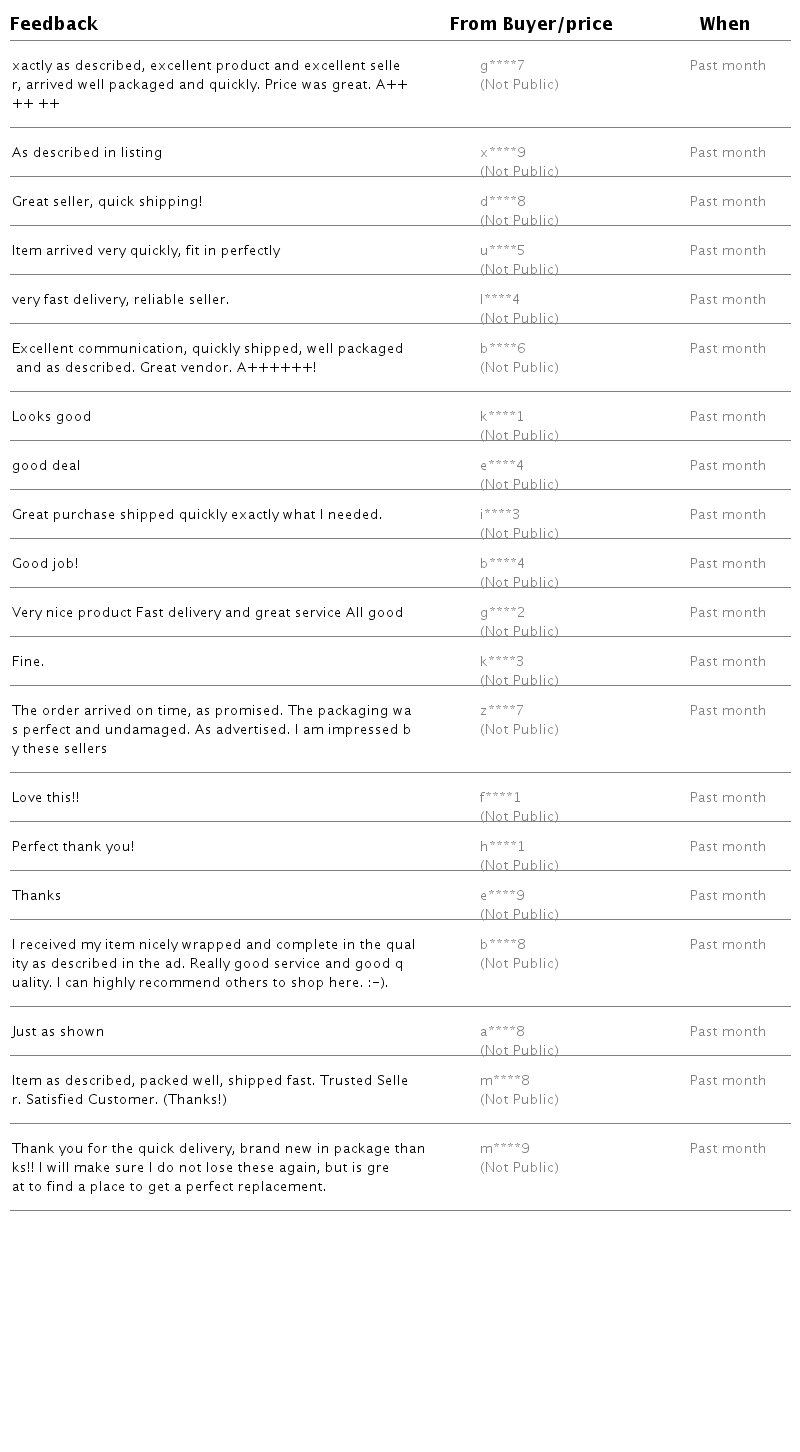This screenshot has width=800, height=1452.
Task: Click the From Buyer/price column header
Action: (530, 24)
